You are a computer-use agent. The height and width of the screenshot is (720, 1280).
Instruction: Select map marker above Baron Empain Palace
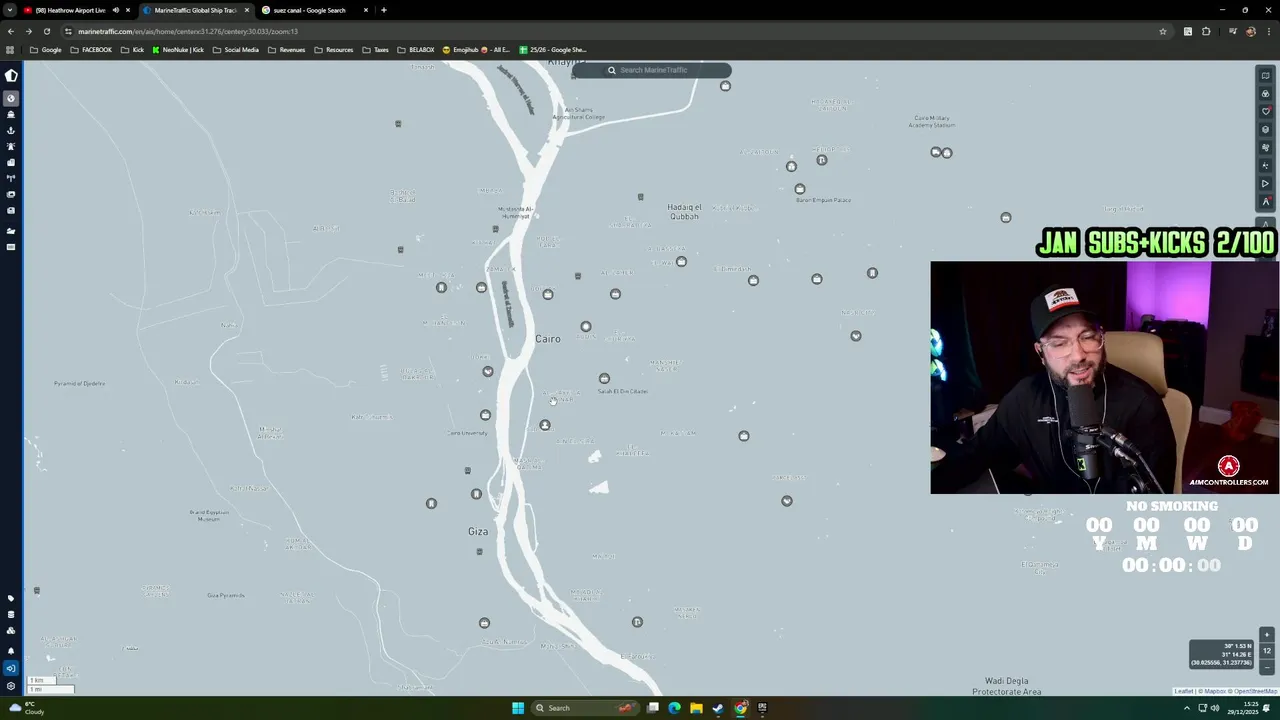tap(800, 189)
